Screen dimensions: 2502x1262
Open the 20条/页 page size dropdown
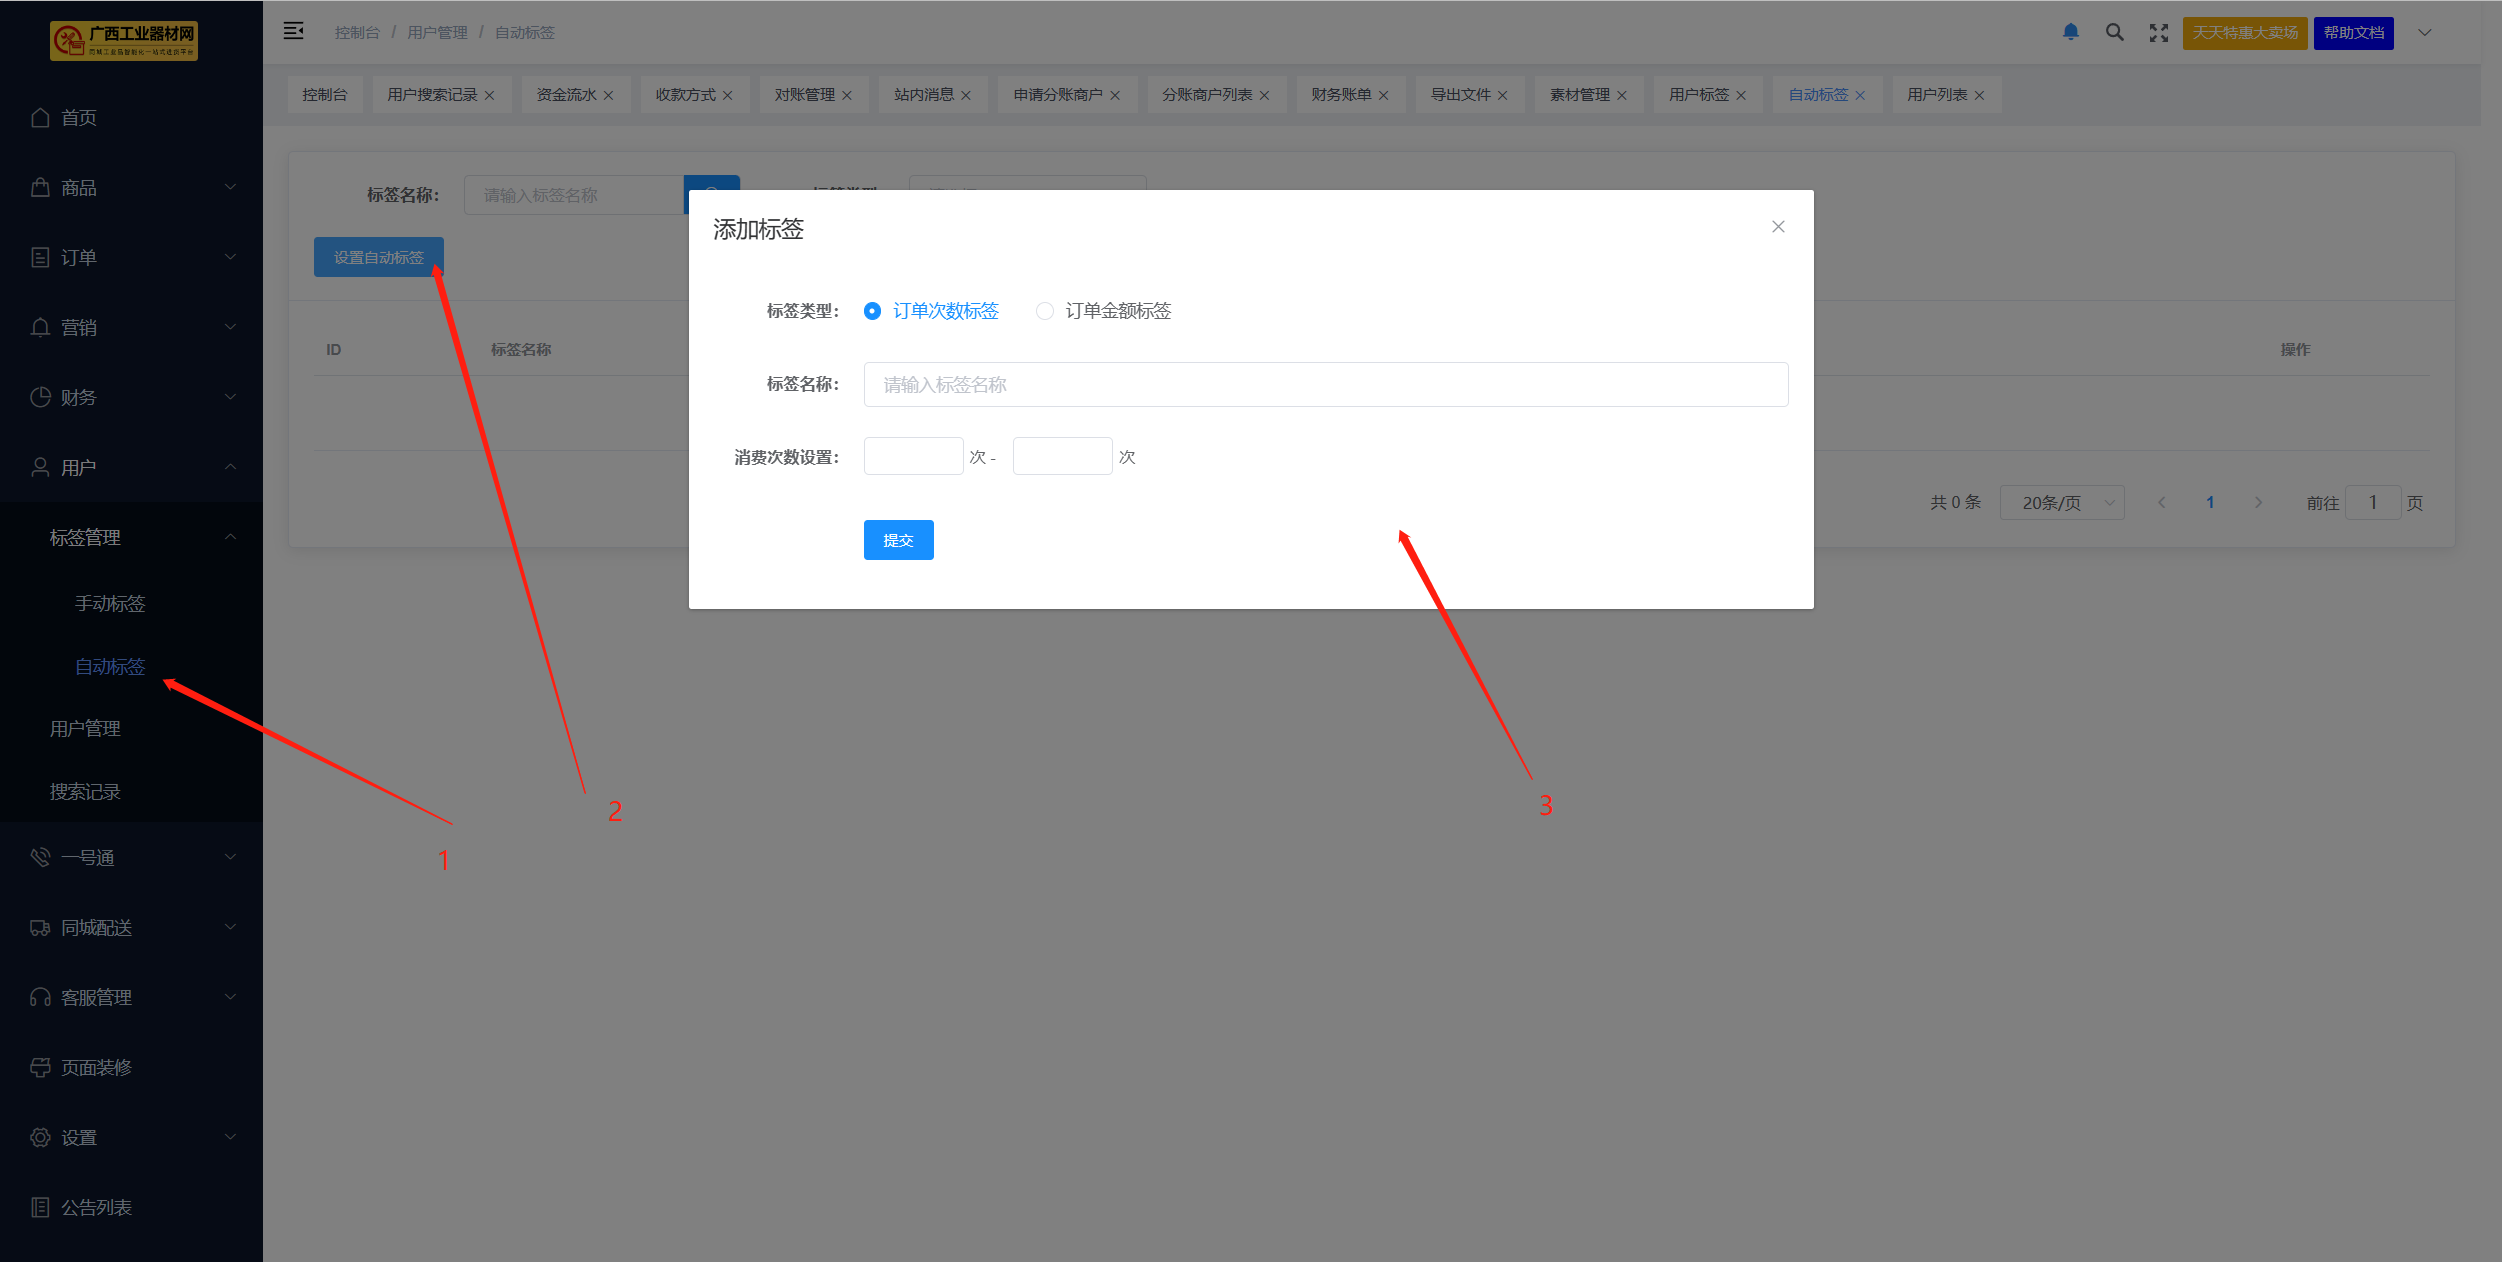click(x=2061, y=503)
